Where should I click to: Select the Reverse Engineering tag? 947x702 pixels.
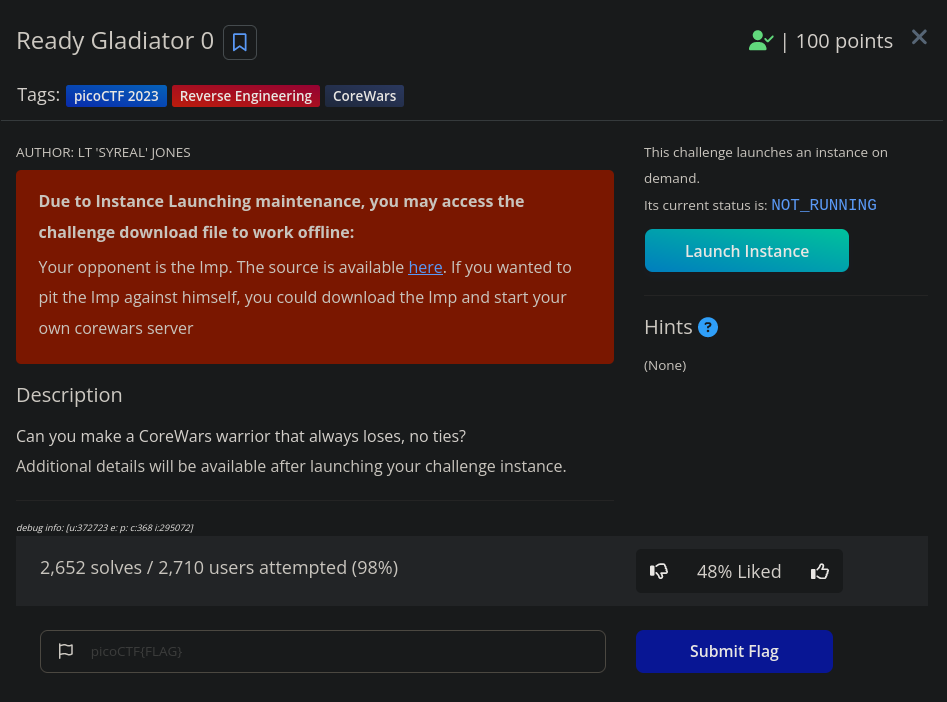(246, 96)
